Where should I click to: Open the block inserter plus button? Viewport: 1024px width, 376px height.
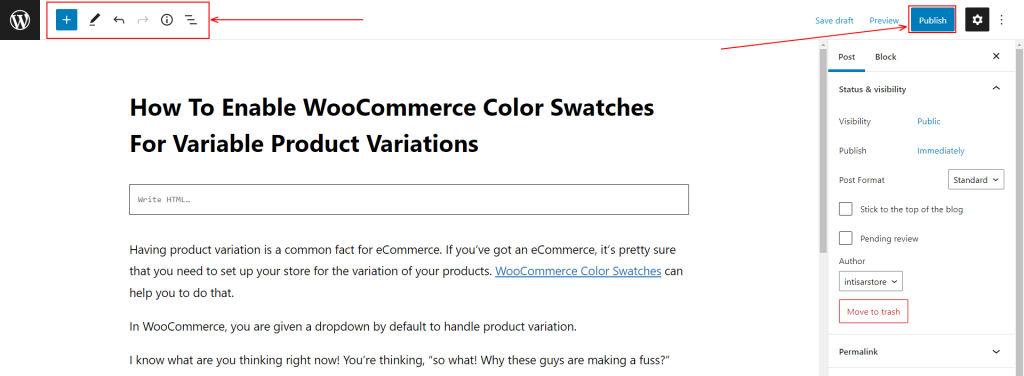pos(67,20)
